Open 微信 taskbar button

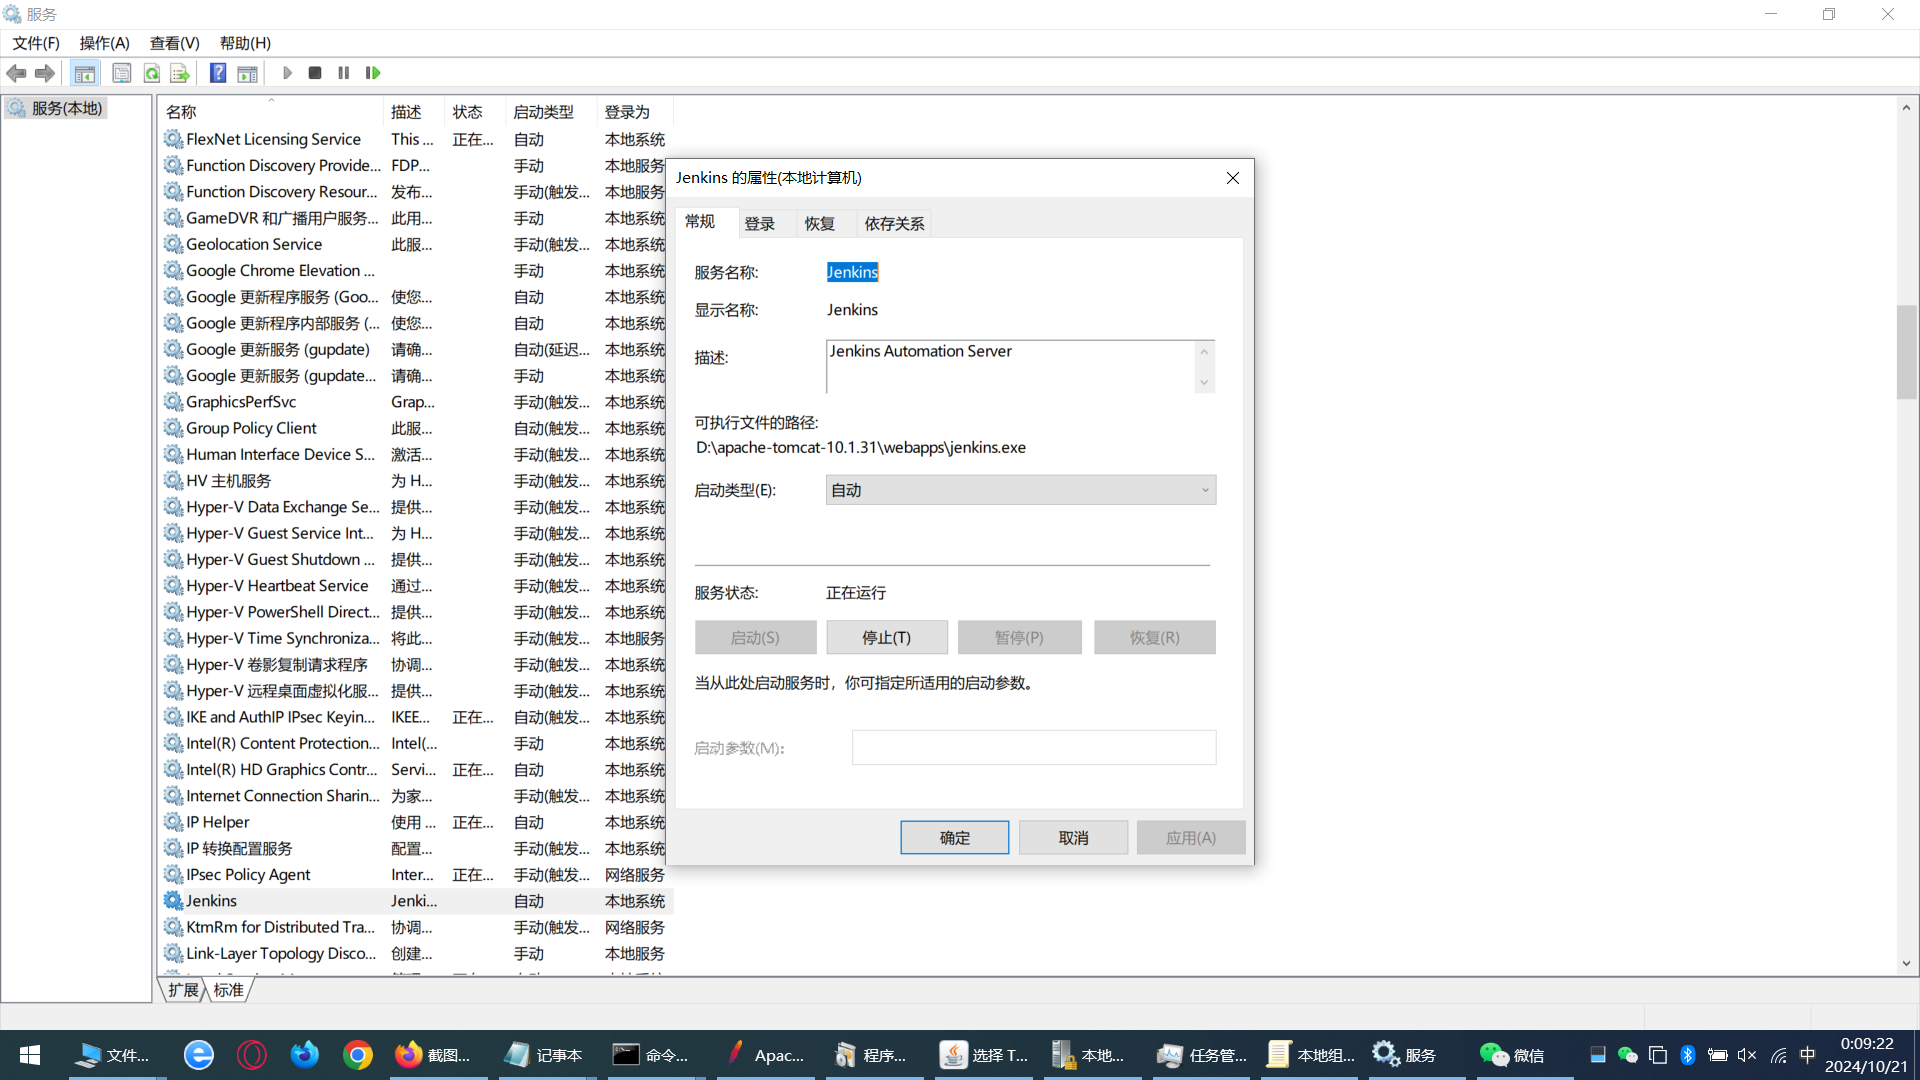click(x=1512, y=1055)
